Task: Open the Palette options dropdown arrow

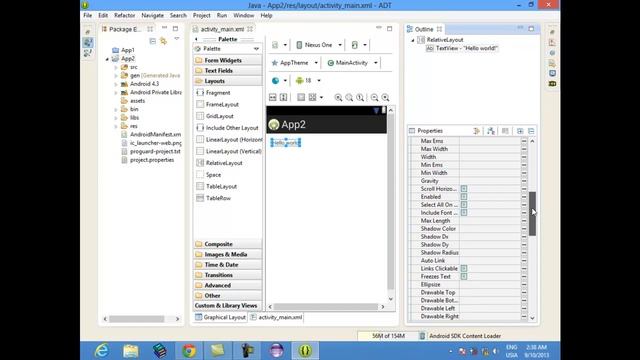Action: coord(256,49)
